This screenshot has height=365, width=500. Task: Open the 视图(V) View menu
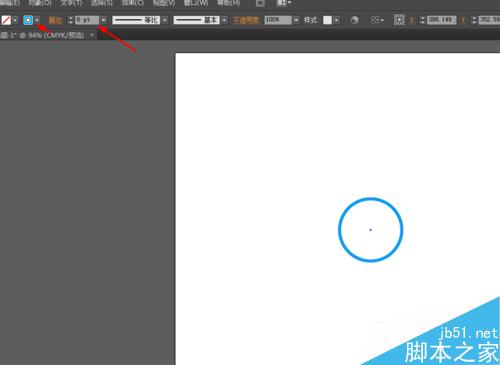[x=164, y=3]
